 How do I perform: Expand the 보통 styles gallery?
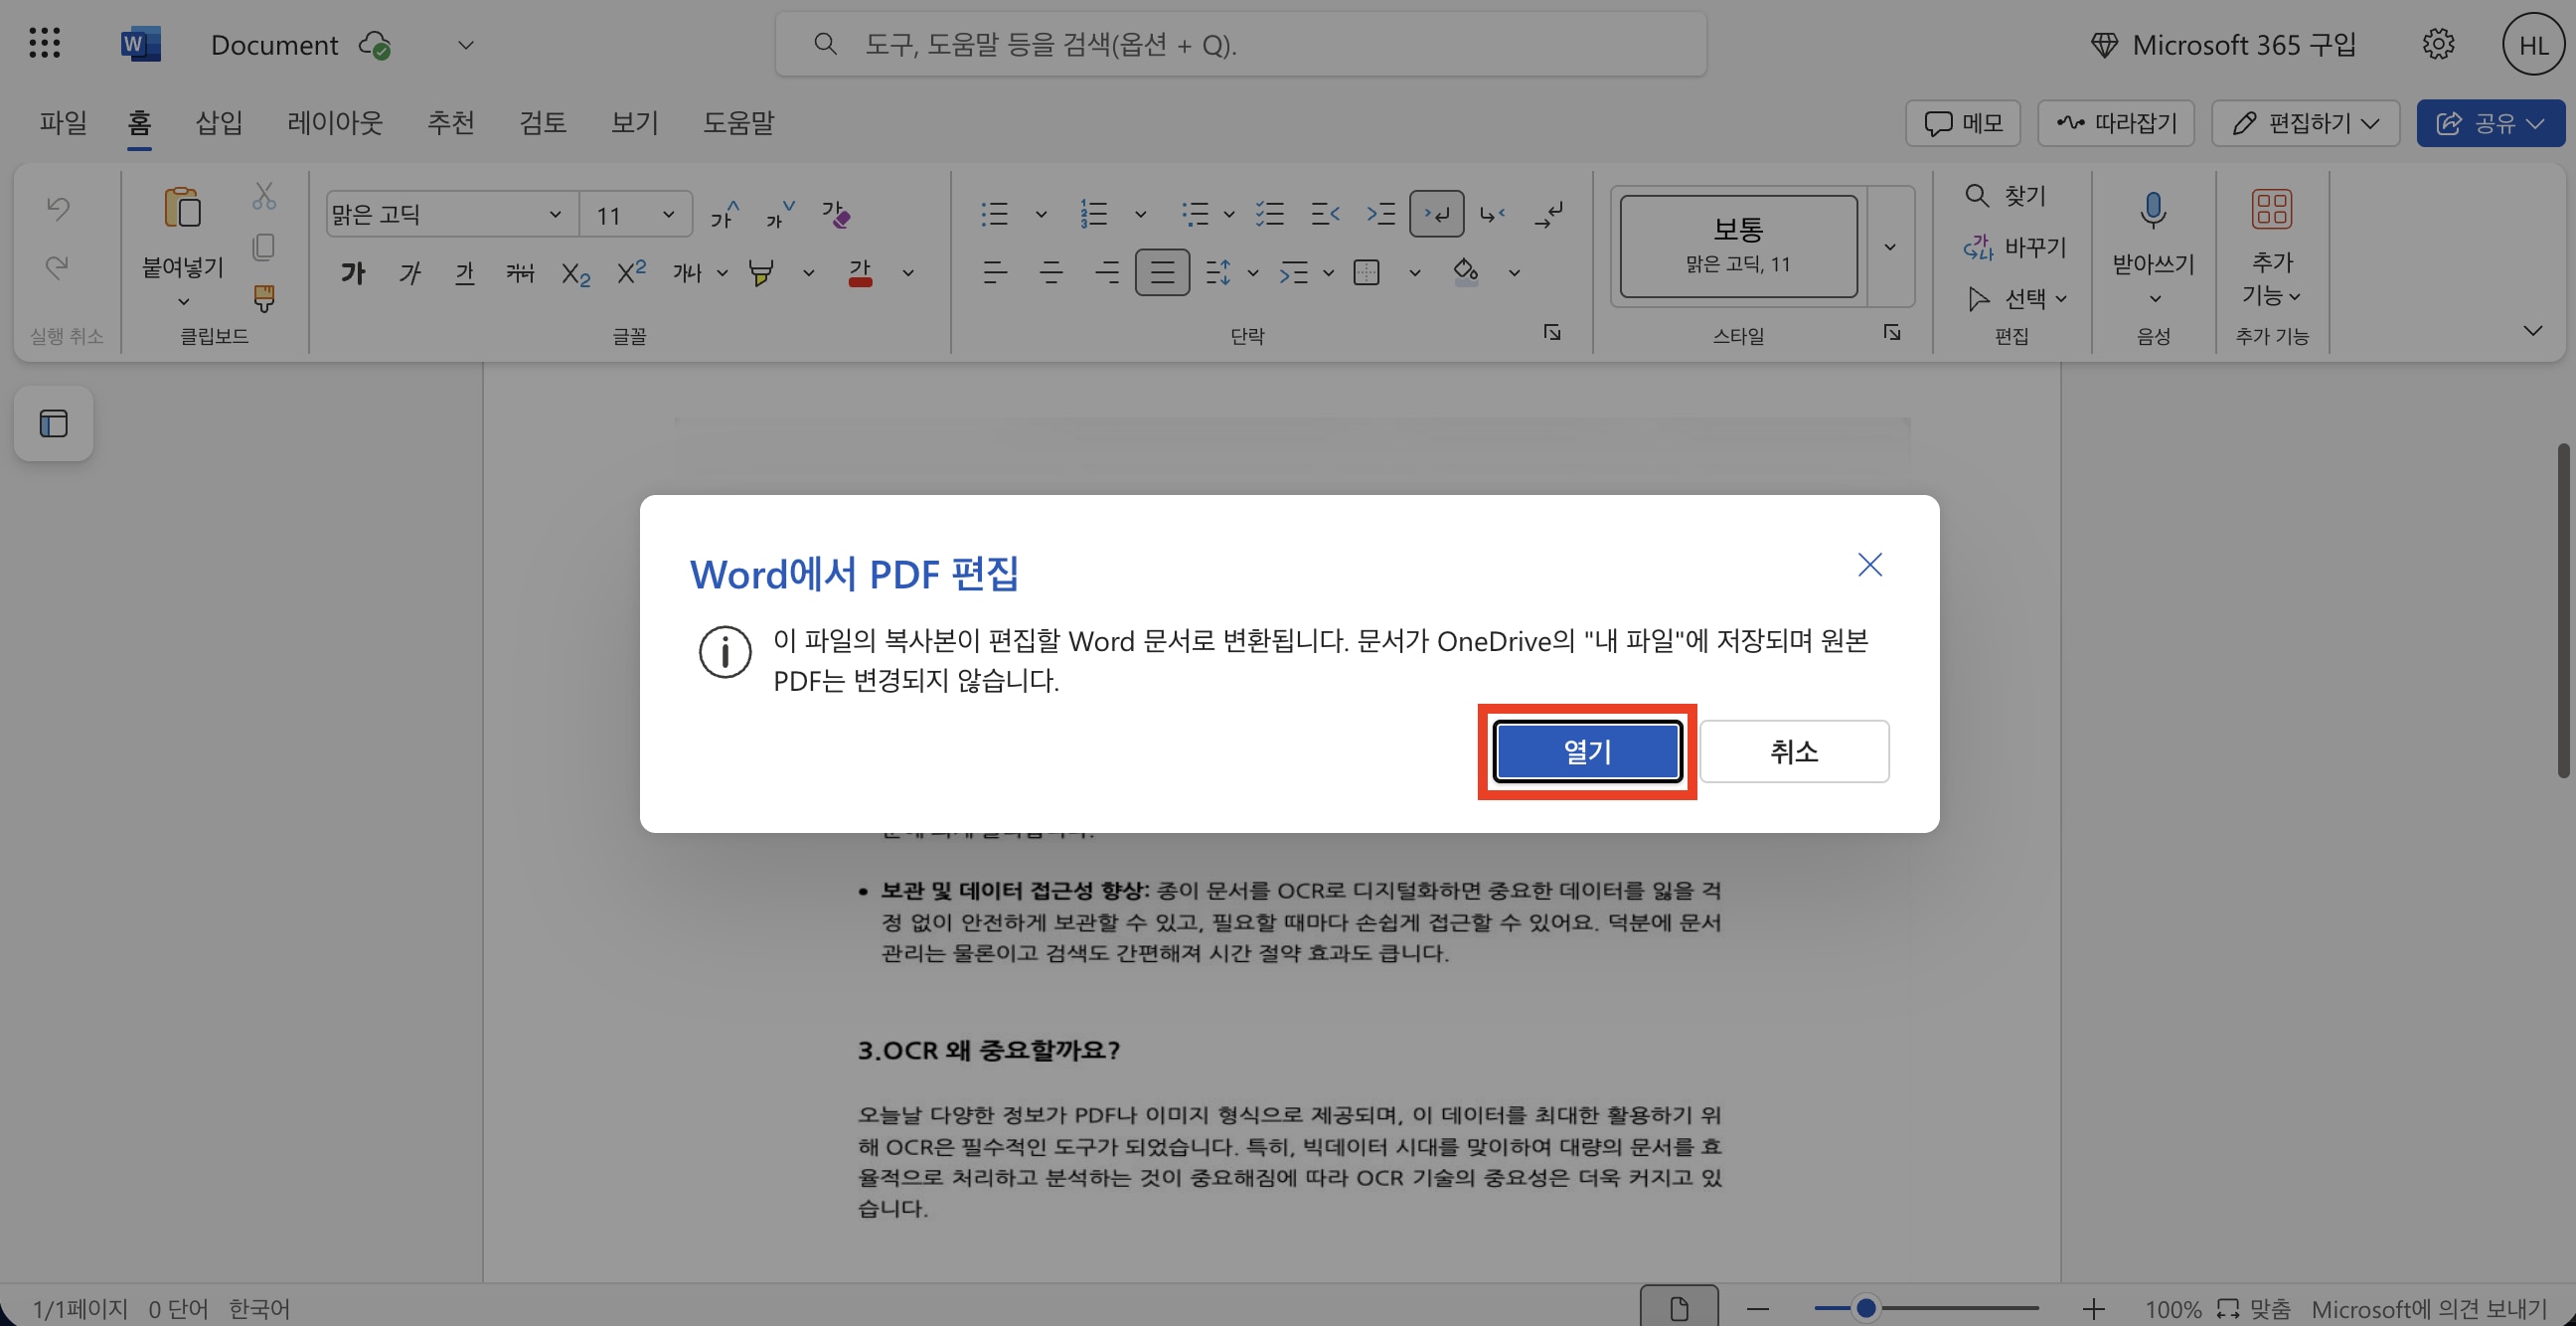(x=1890, y=246)
